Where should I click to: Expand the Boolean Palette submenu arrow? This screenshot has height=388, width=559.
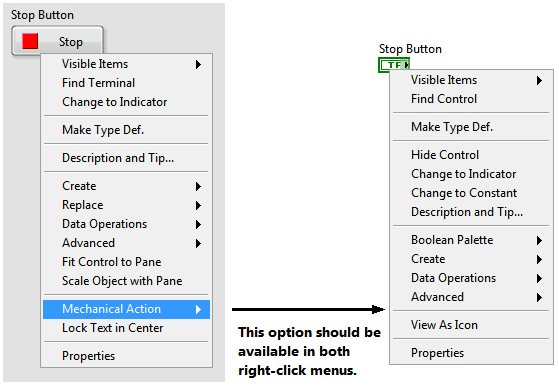pos(539,240)
